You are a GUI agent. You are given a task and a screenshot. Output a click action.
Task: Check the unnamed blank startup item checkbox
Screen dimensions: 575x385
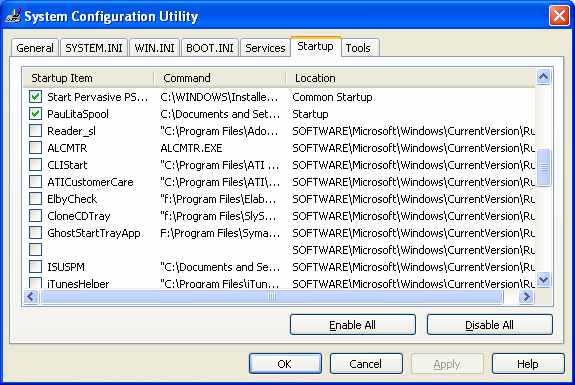click(x=35, y=250)
